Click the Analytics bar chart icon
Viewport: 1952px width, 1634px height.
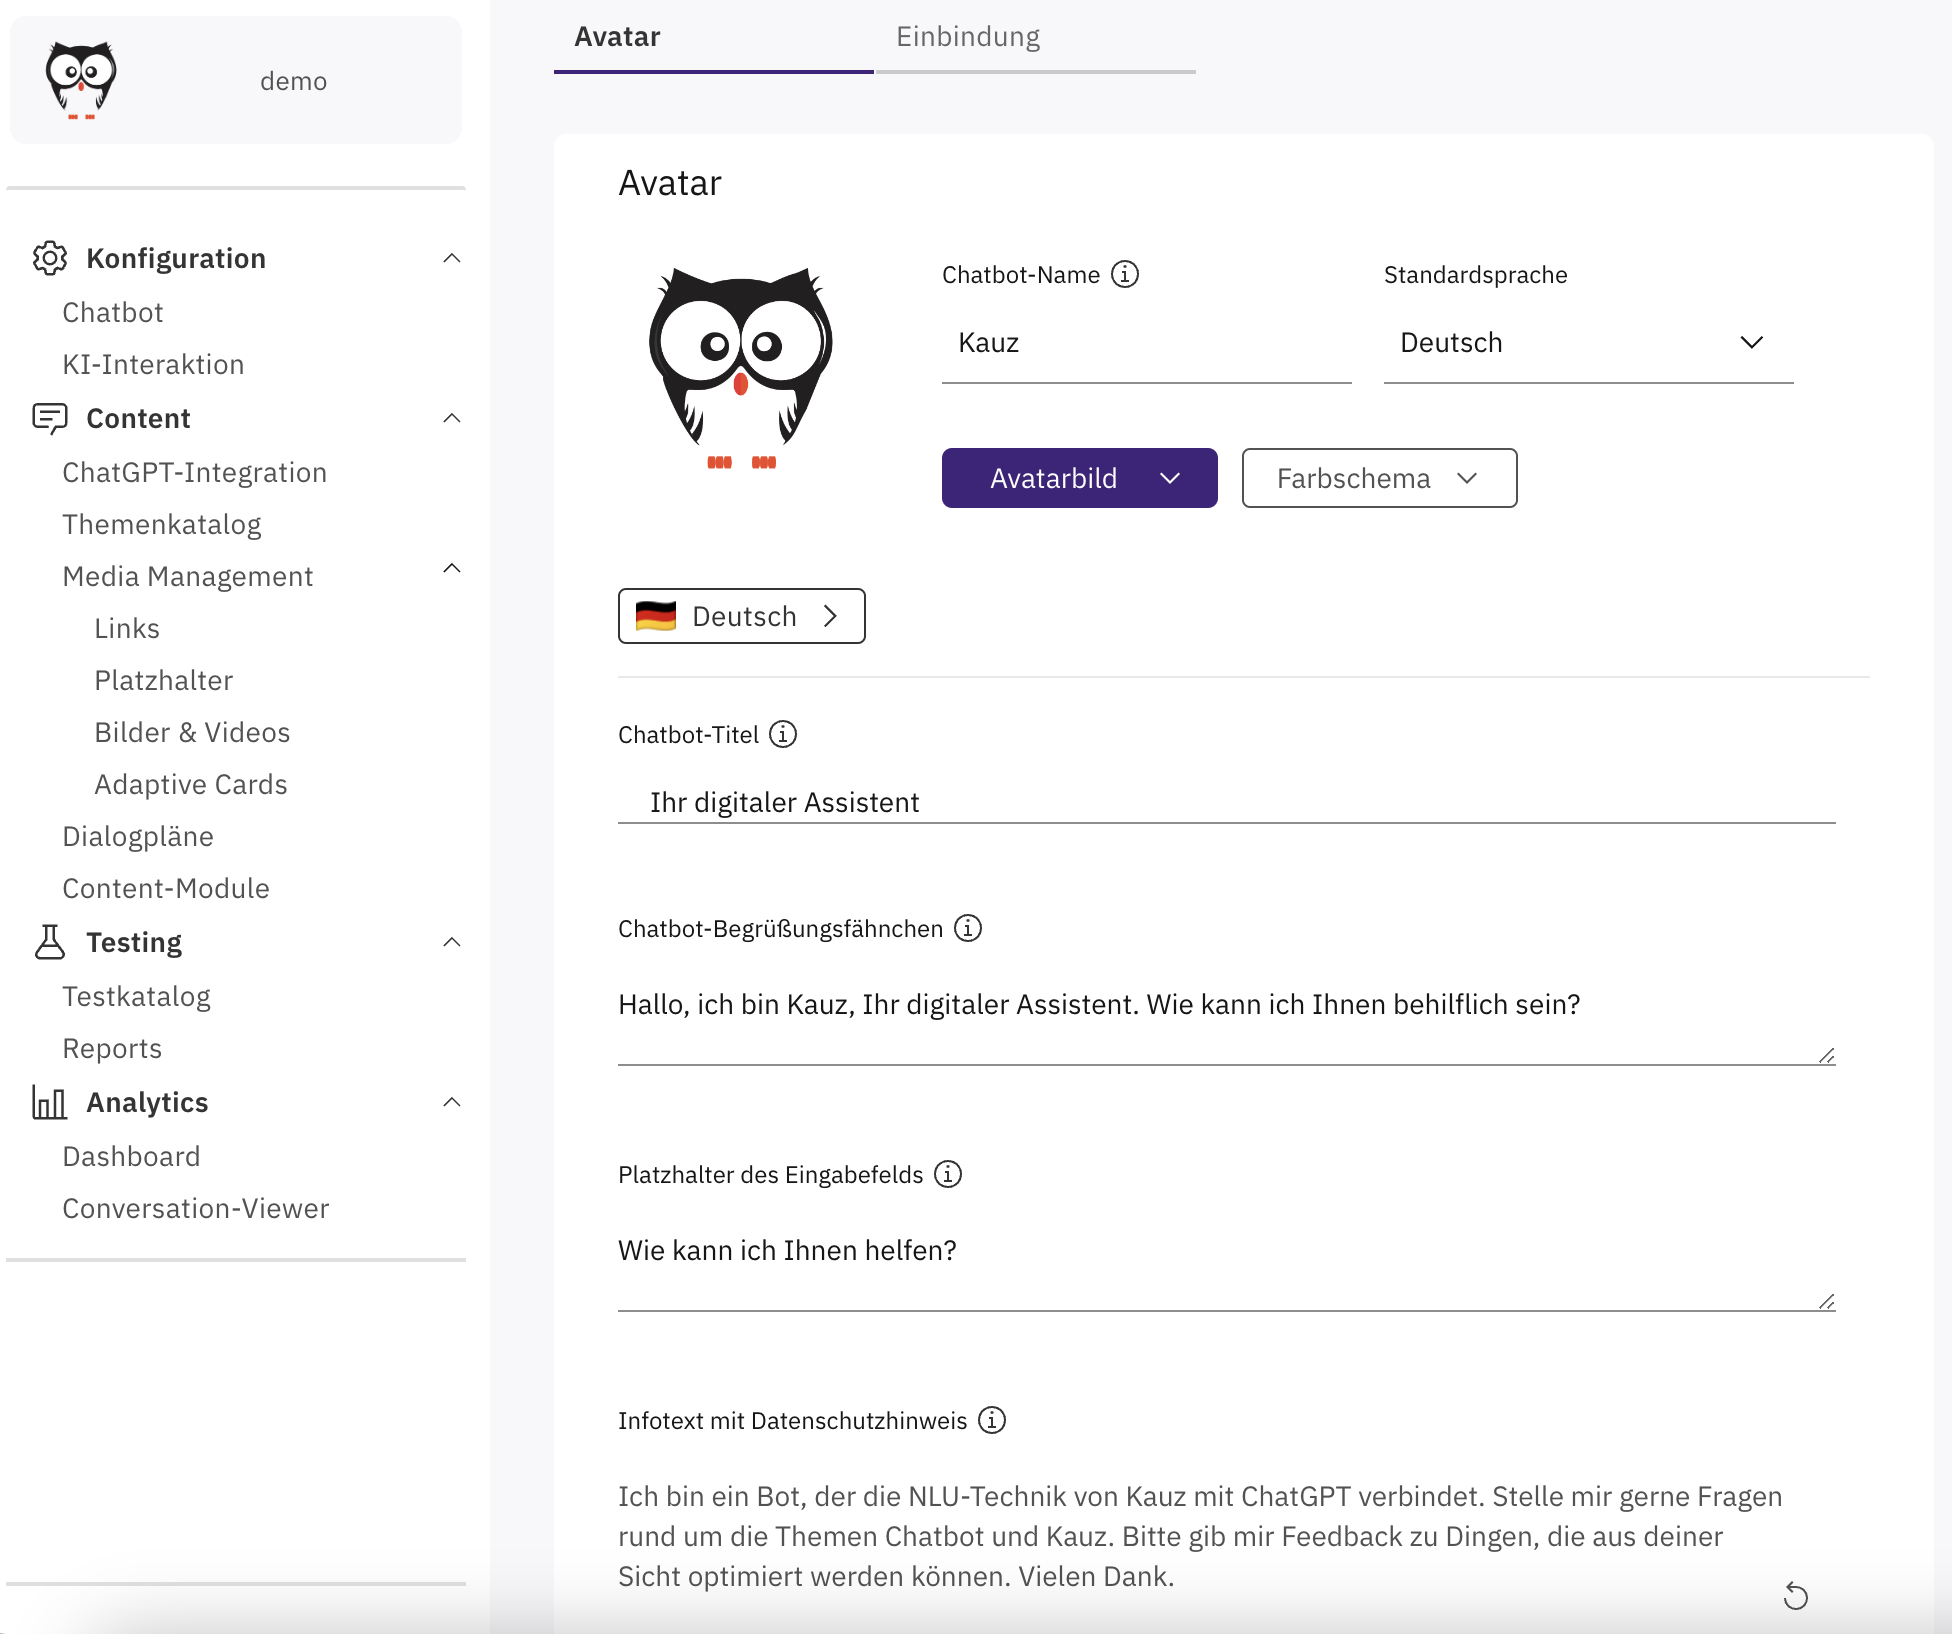(x=50, y=1102)
